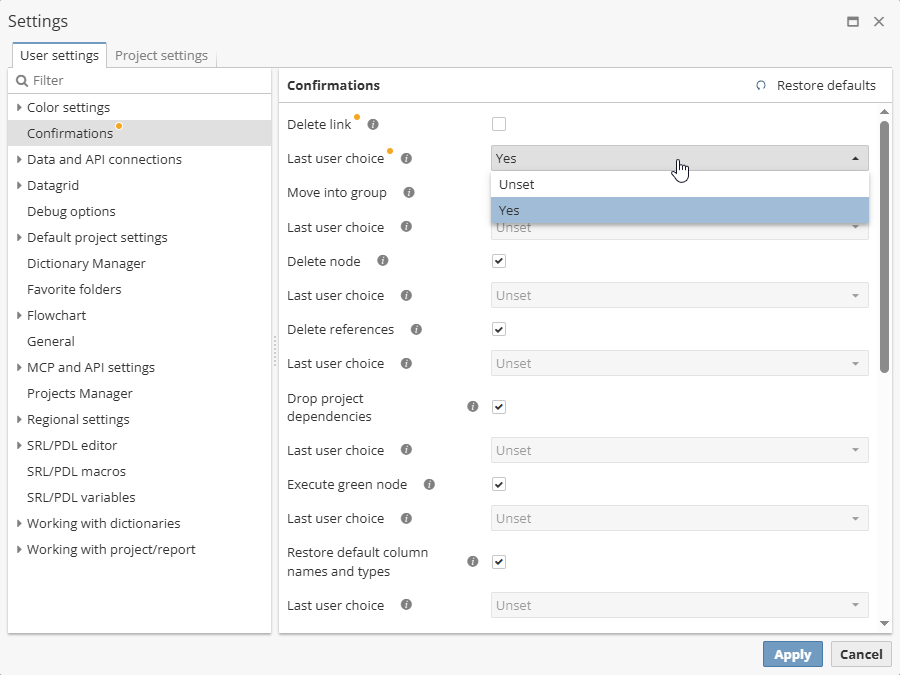Disable the Delete references confirmation checkbox
The width and height of the screenshot is (900, 675).
point(498,329)
